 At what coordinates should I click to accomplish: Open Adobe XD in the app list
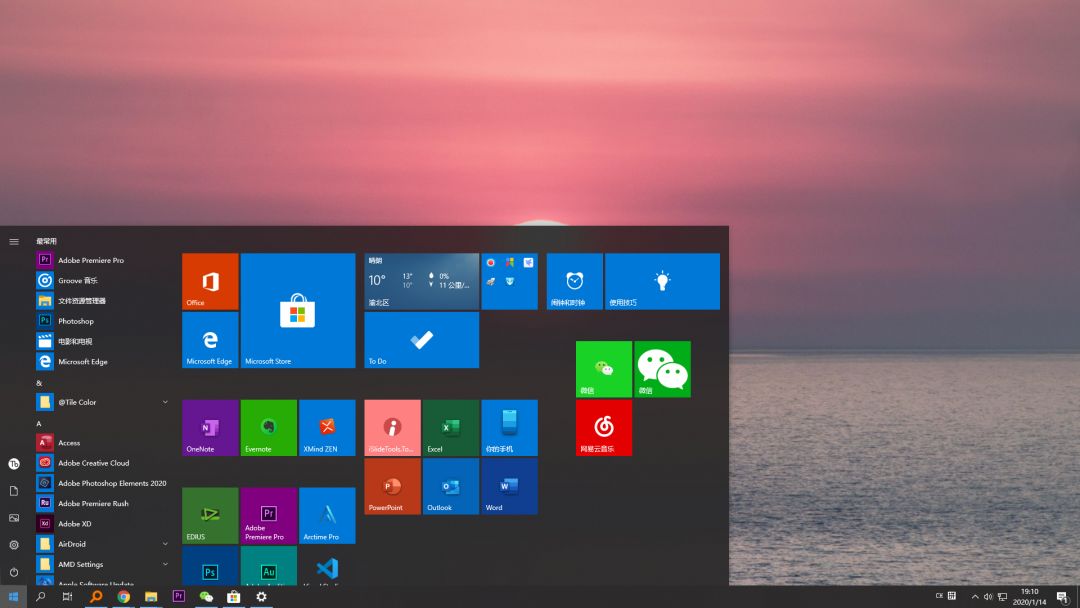click(102, 524)
